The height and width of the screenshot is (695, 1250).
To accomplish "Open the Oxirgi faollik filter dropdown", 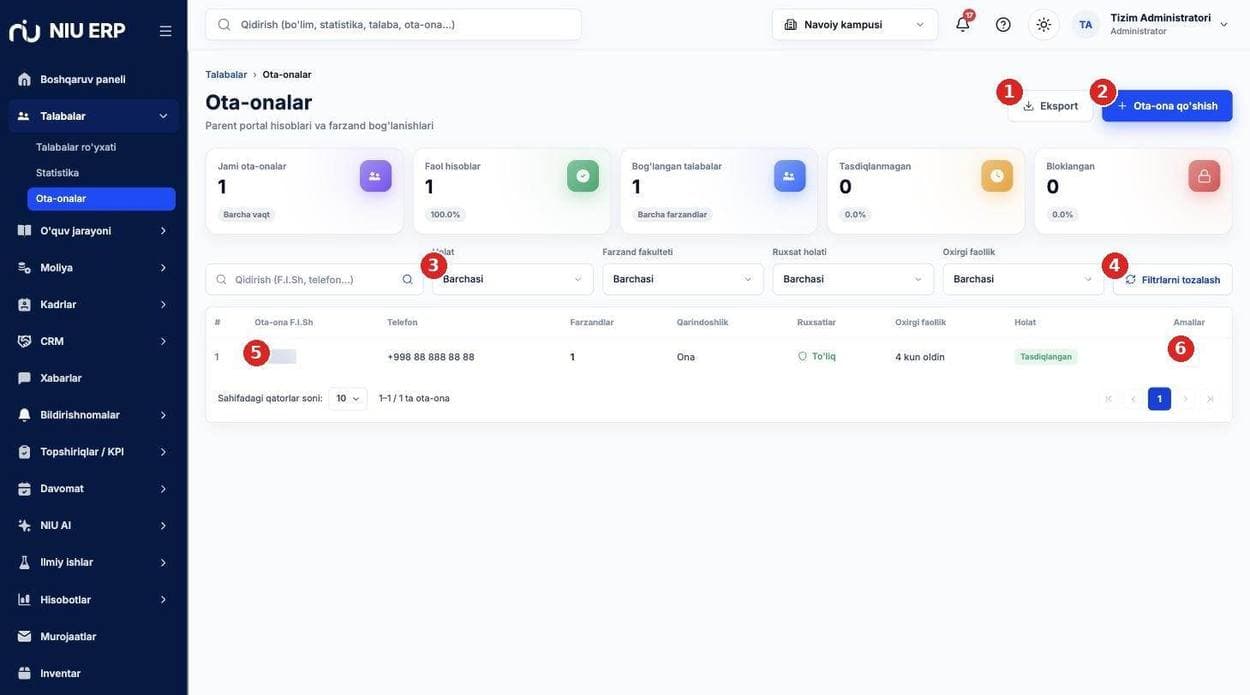I will click(x=1023, y=279).
